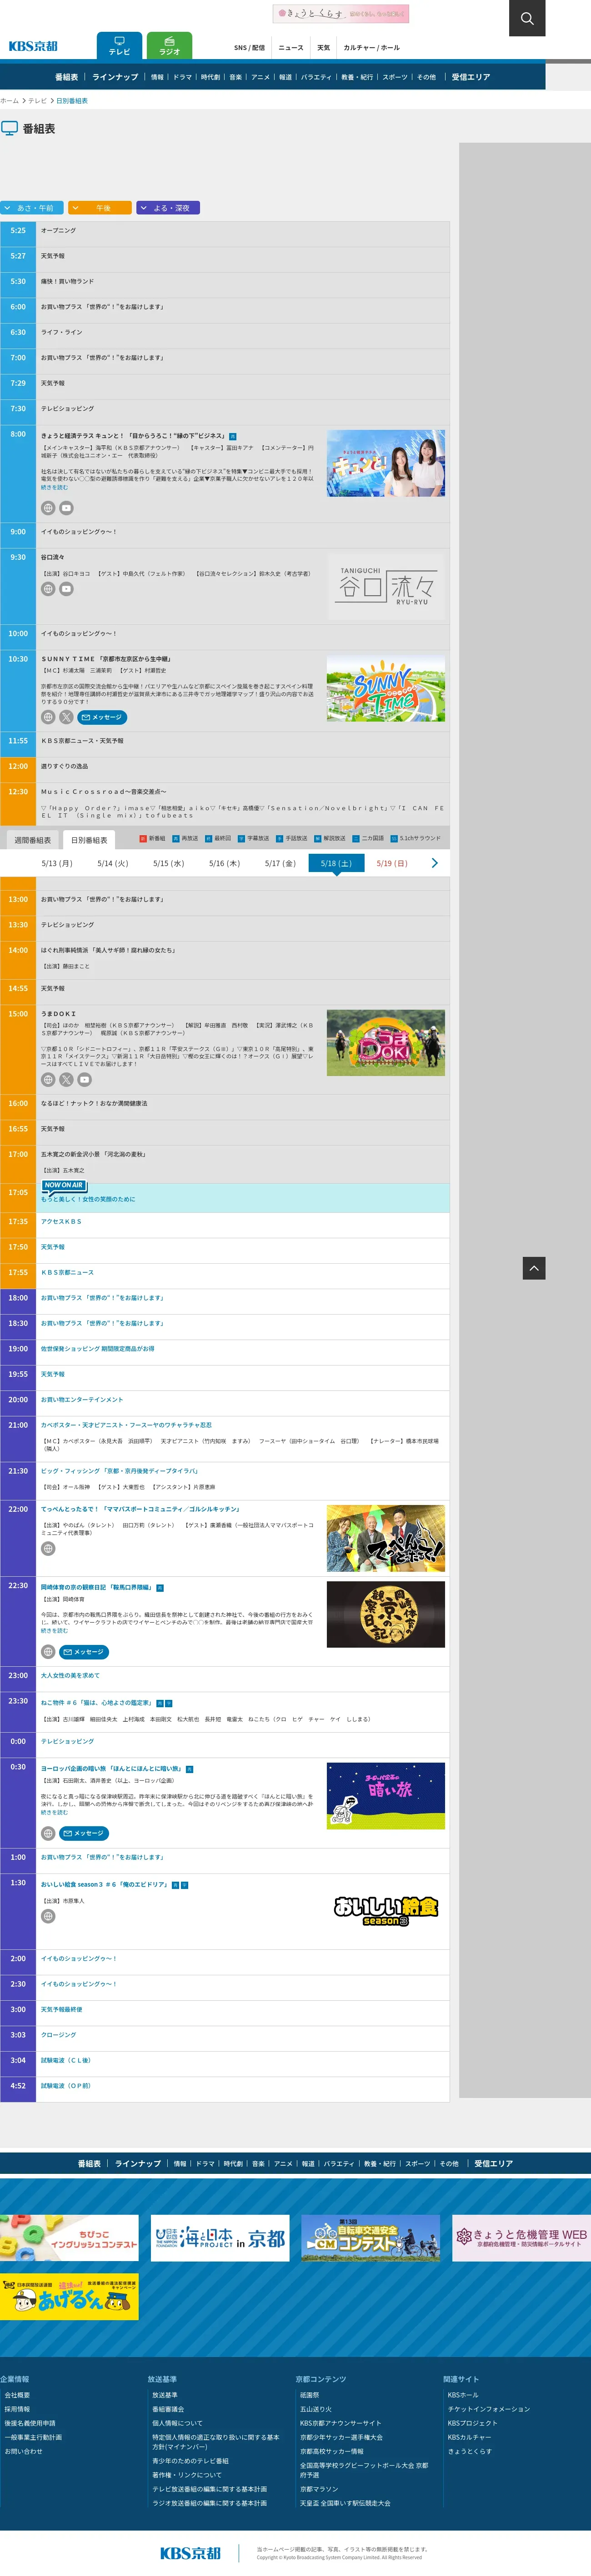This screenshot has height=2576, width=591.
Task: Switch to the テレビ tab
Action: (x=119, y=46)
